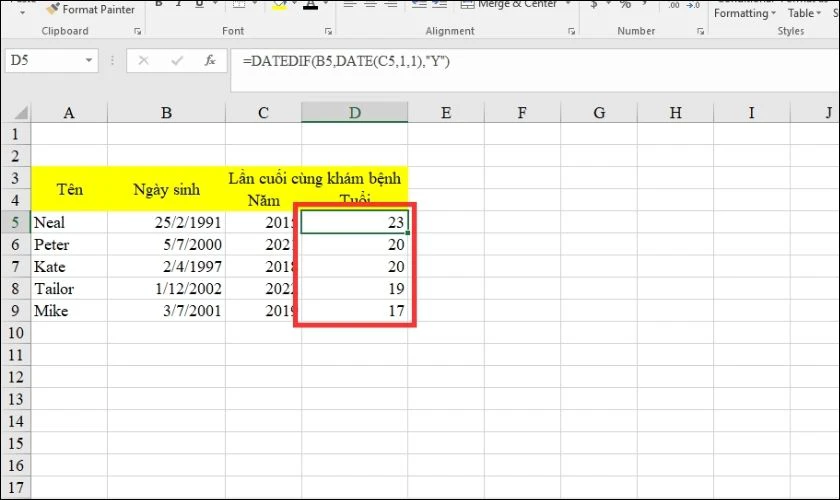The height and width of the screenshot is (500, 840).
Task: Select birth date cell 5/7/2000
Action: tap(166, 244)
